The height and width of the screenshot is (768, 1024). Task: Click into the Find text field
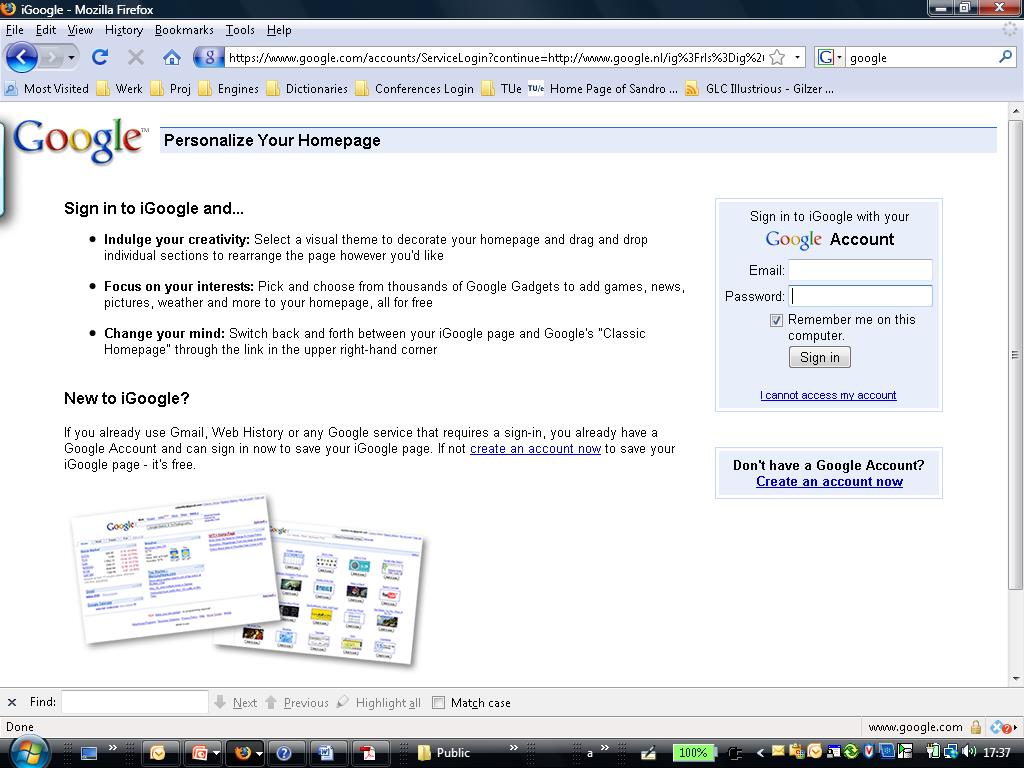pos(135,703)
